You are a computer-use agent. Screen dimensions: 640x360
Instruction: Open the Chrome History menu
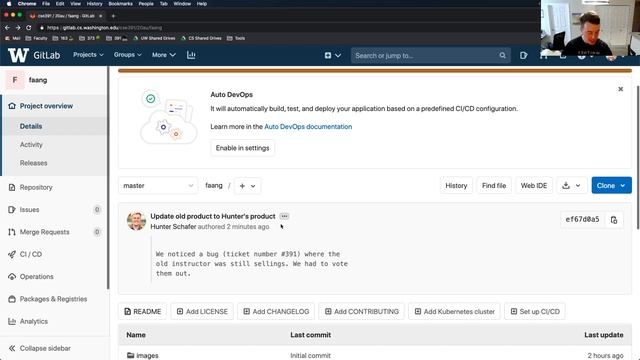(94, 4)
